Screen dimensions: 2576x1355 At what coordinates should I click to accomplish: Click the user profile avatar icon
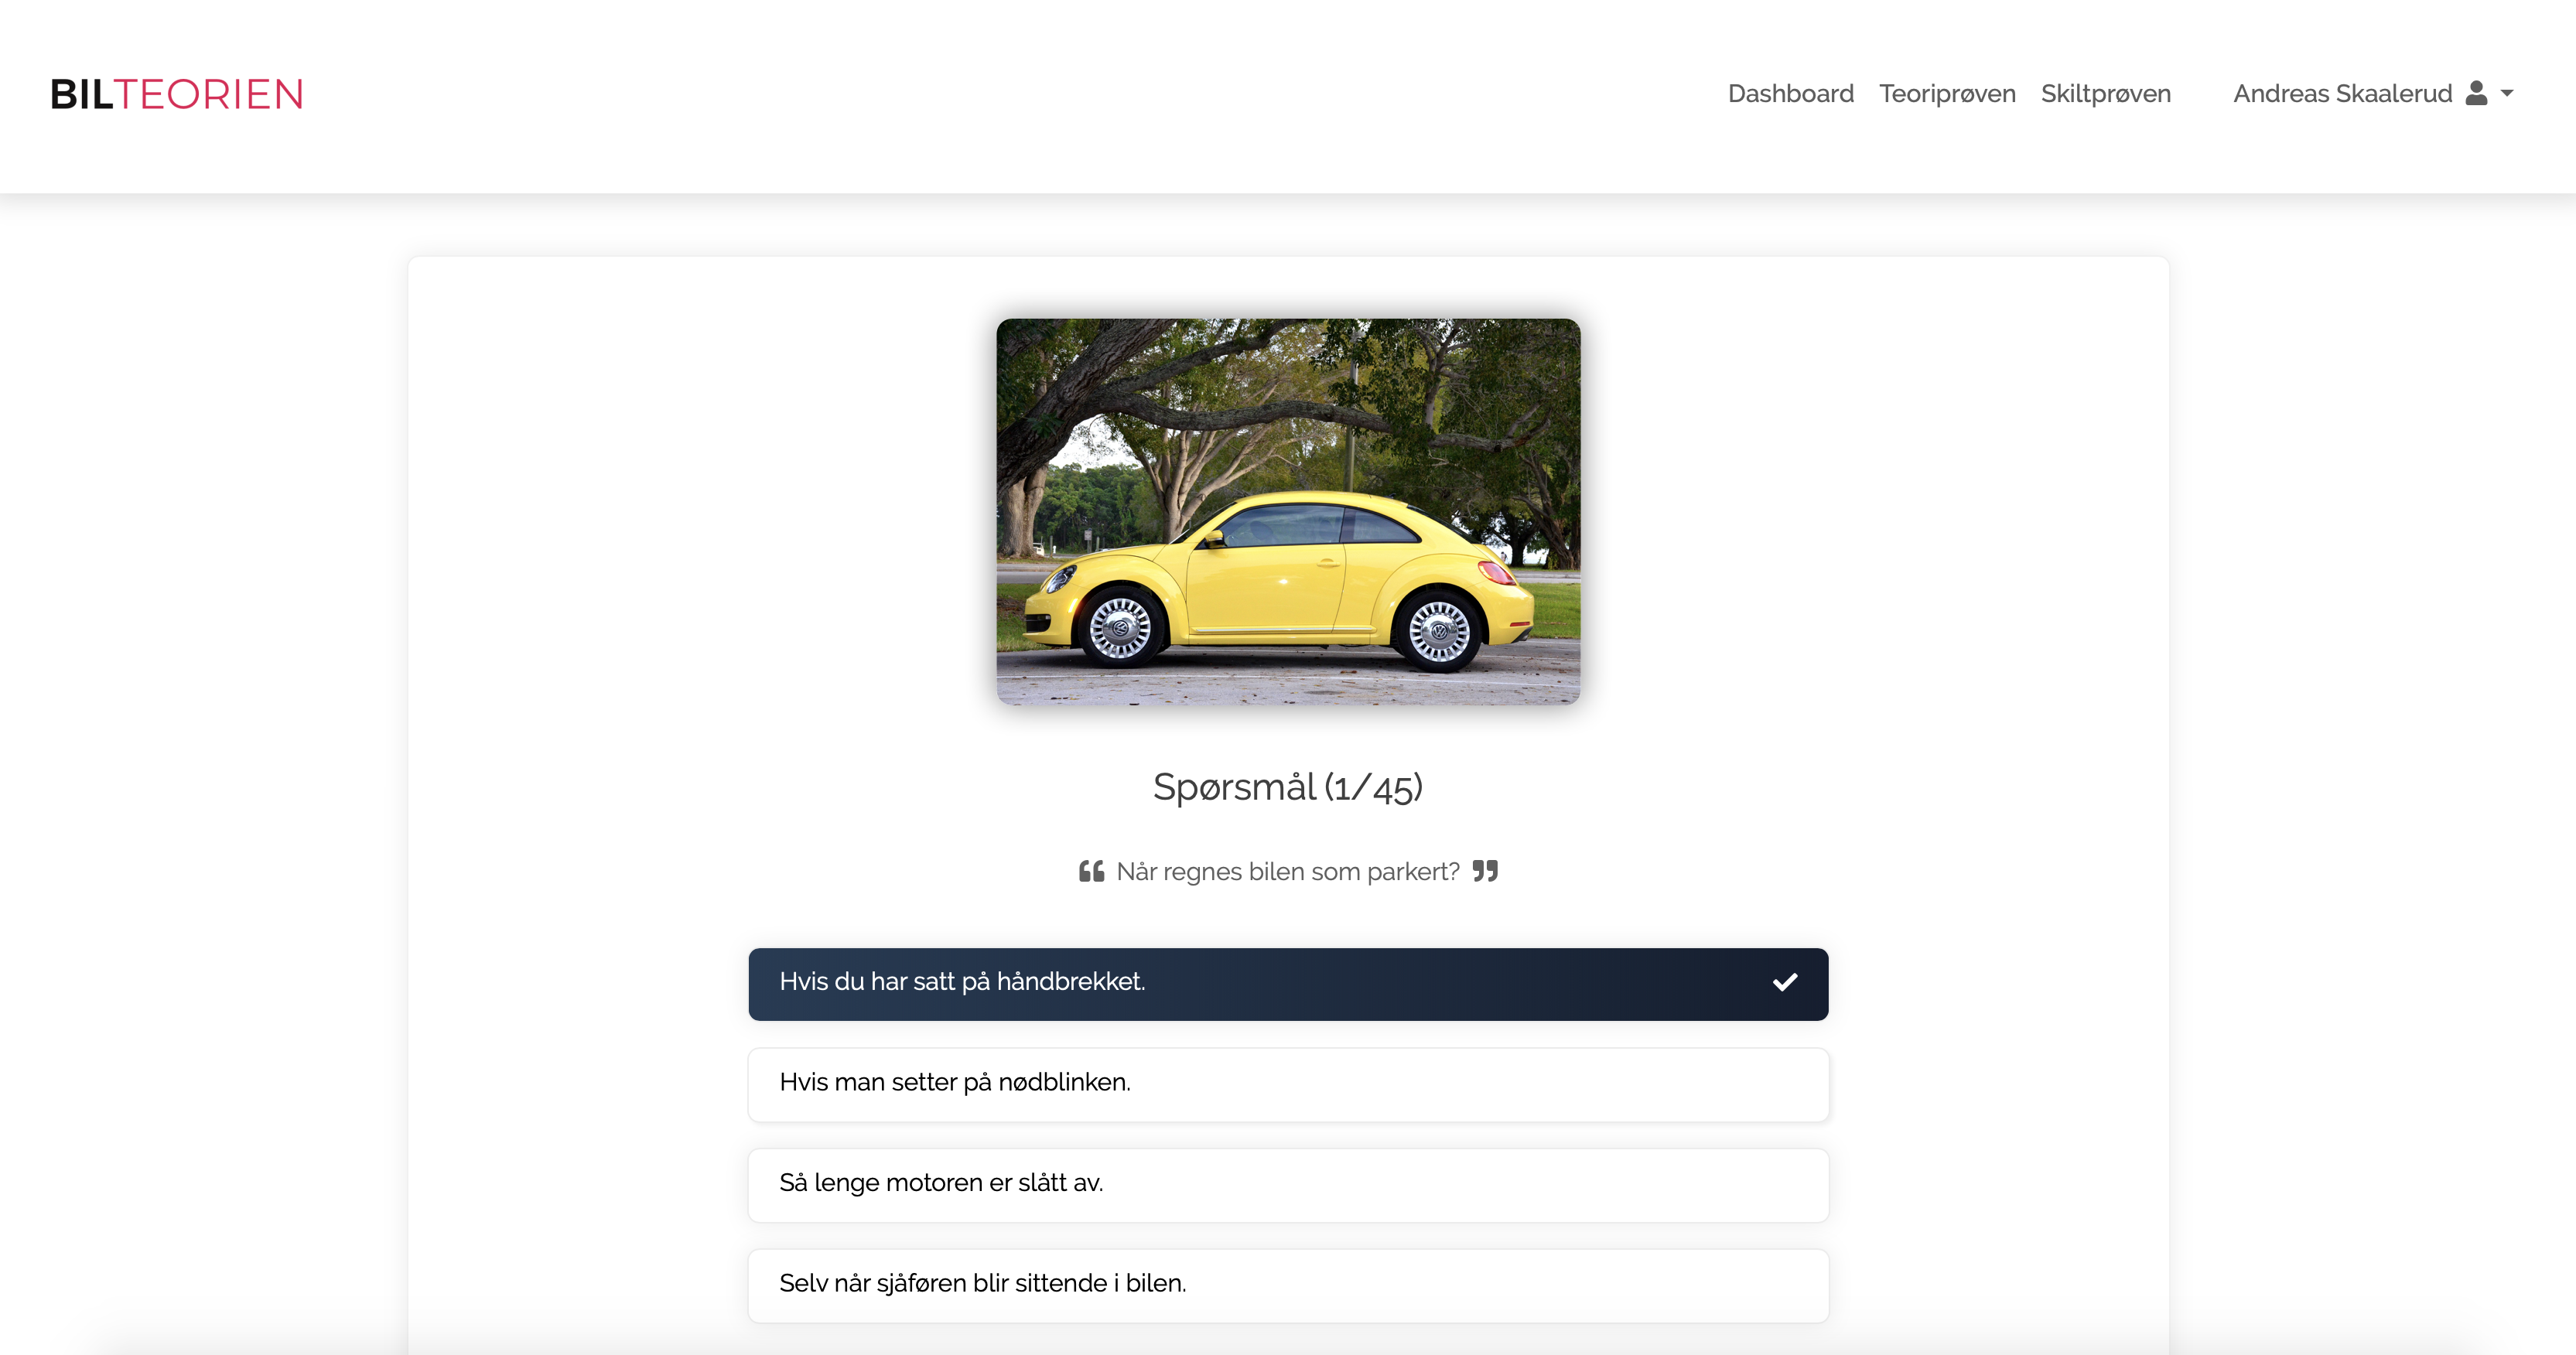[x=2476, y=93]
